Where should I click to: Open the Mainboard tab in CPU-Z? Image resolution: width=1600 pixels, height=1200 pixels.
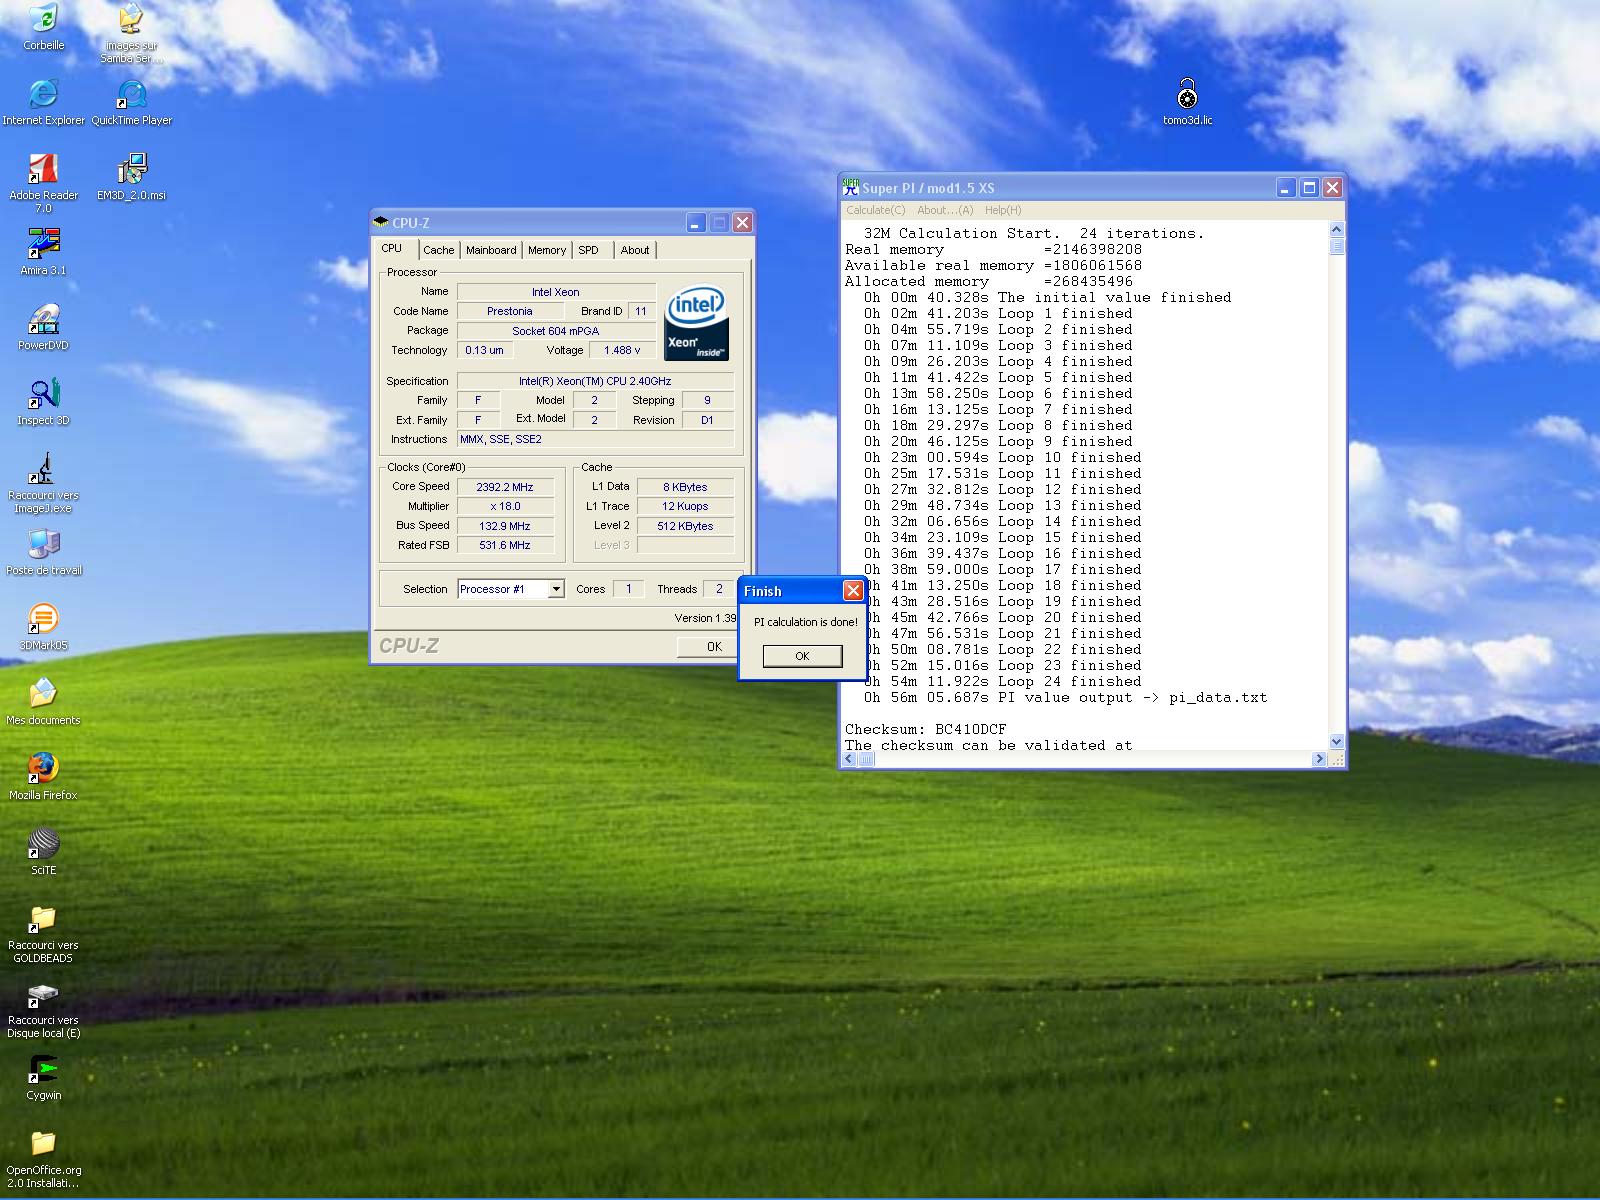pyautogui.click(x=491, y=250)
